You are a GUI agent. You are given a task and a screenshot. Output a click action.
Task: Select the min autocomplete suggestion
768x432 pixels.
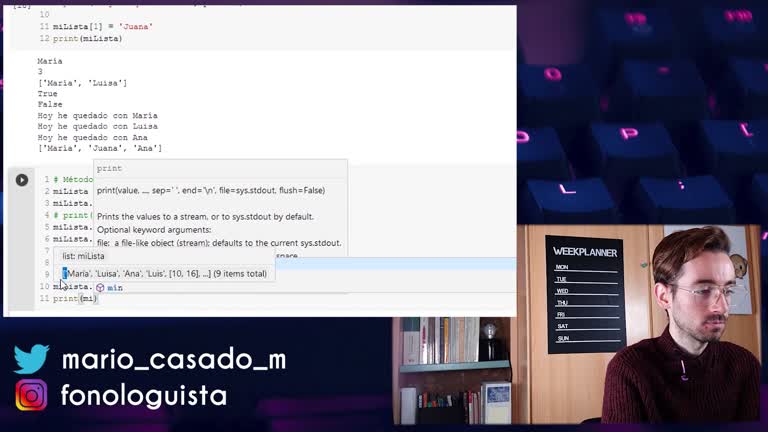pyautogui.click(x=115, y=288)
